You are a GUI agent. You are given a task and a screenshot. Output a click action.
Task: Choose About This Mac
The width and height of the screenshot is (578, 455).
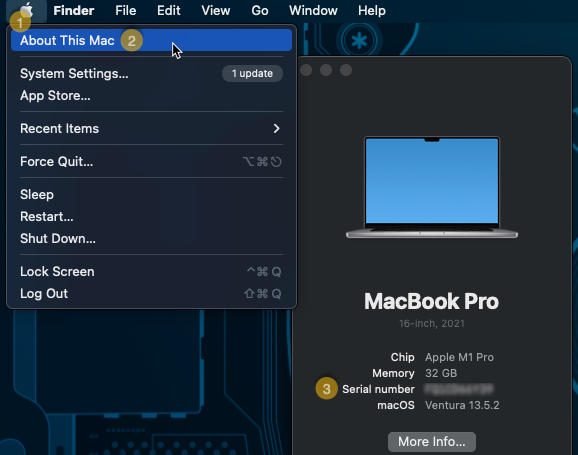click(x=152, y=40)
